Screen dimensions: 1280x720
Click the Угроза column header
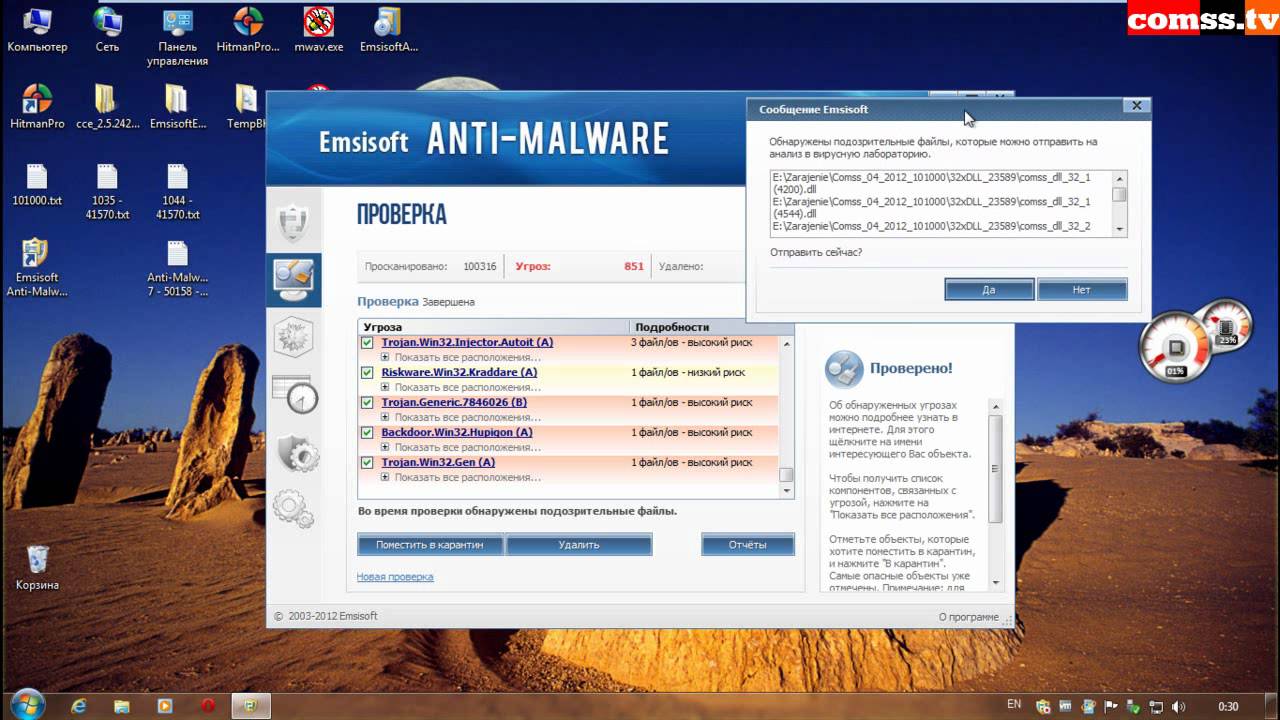click(494, 327)
